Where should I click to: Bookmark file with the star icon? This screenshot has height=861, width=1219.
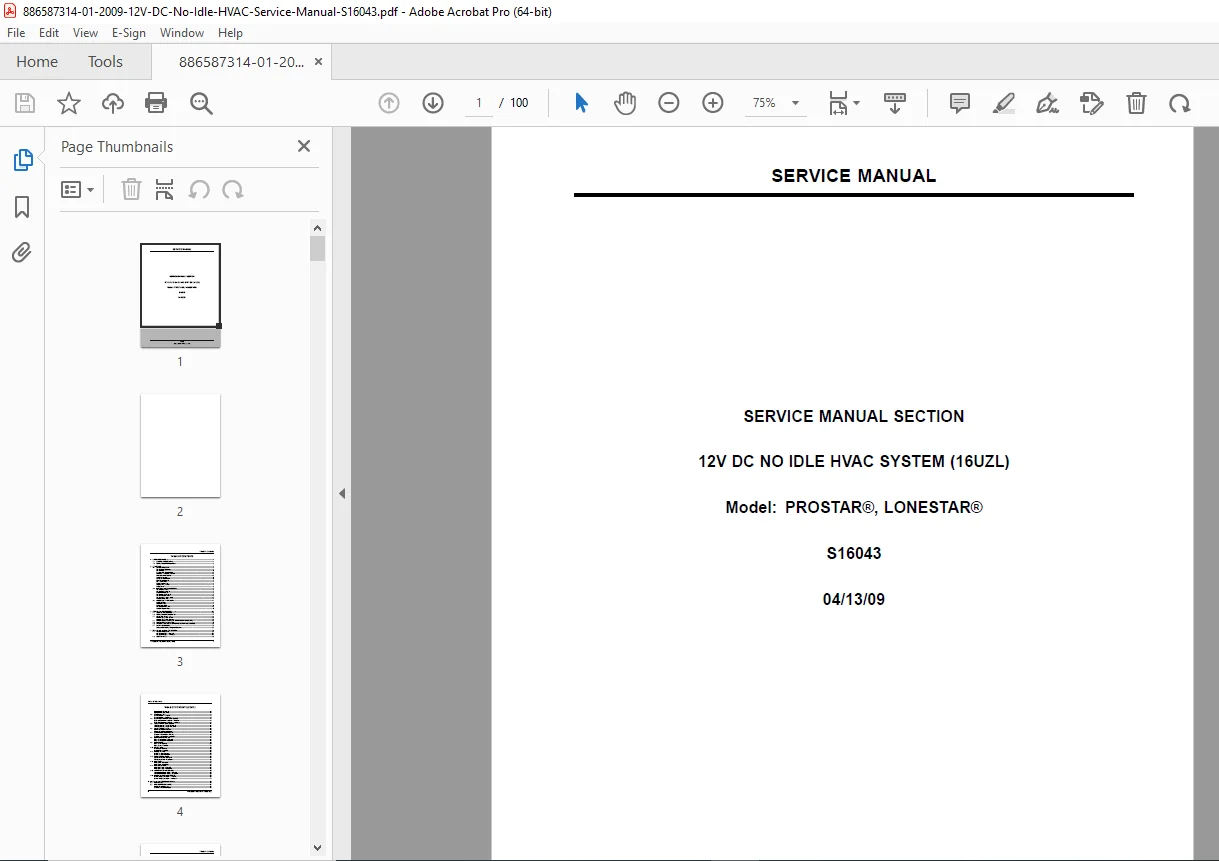click(69, 103)
